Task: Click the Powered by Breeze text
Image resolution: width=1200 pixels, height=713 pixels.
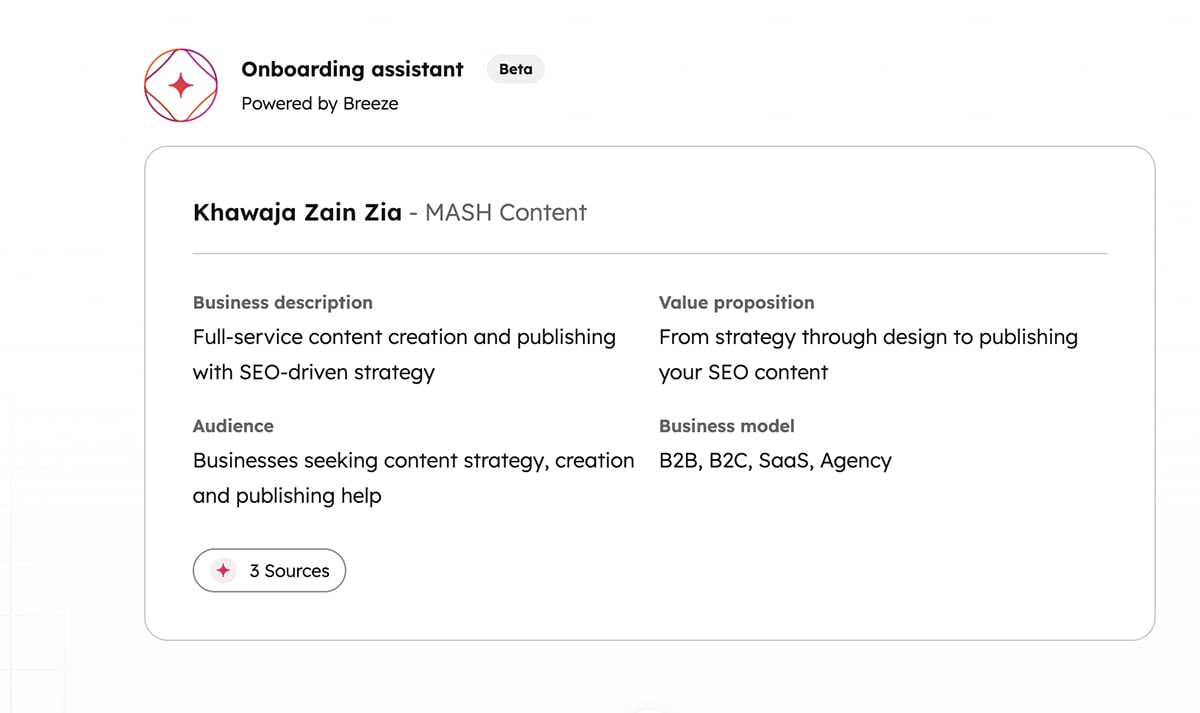Action: point(319,103)
